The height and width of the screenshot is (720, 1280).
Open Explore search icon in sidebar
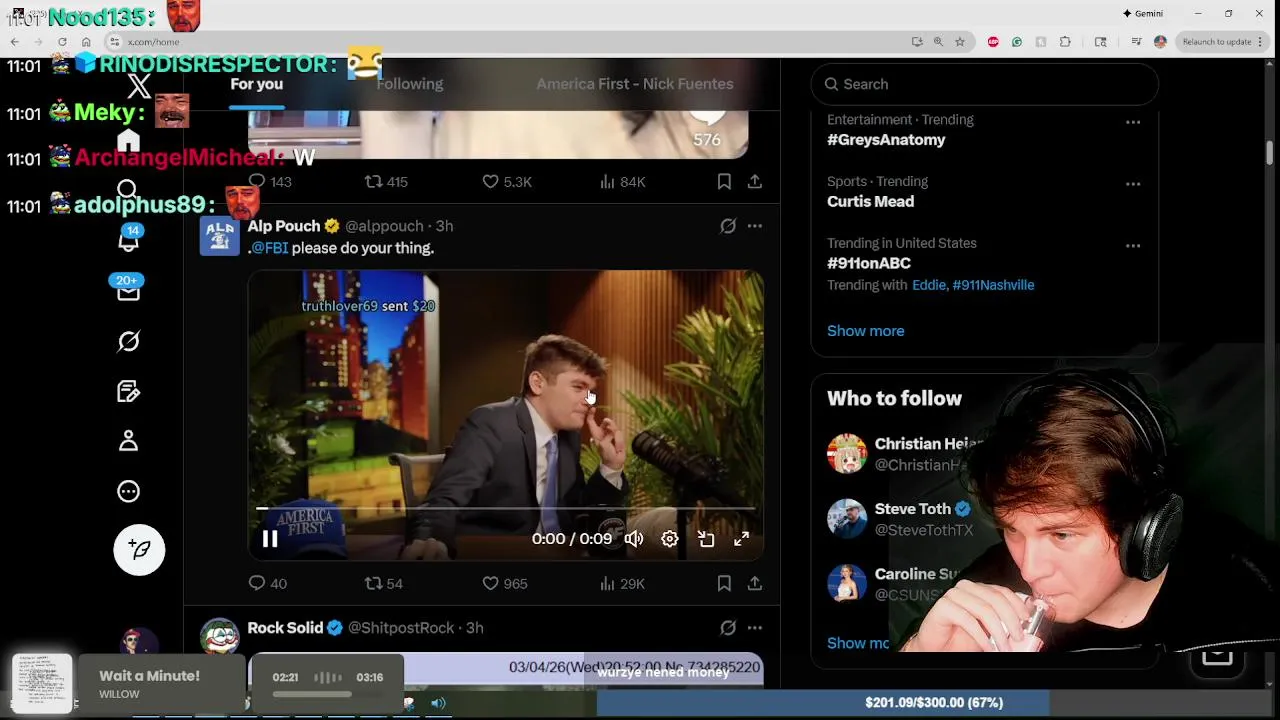(x=128, y=190)
